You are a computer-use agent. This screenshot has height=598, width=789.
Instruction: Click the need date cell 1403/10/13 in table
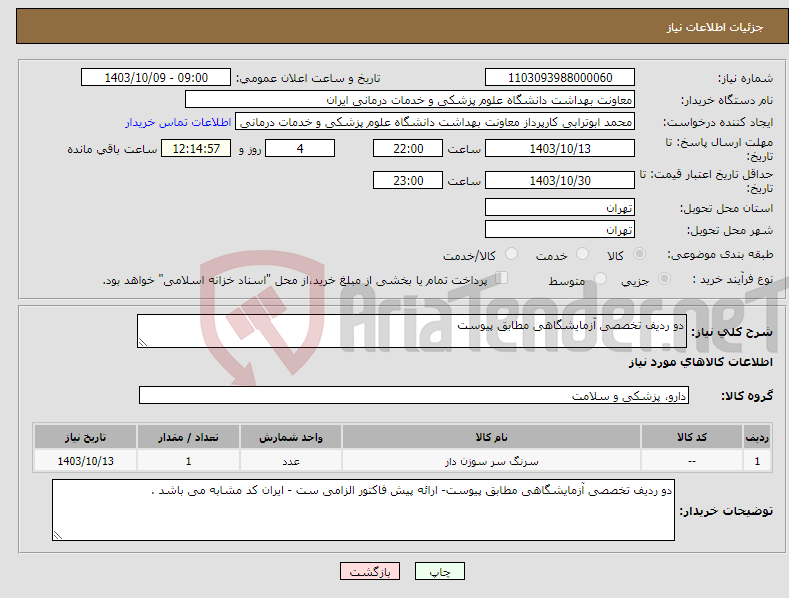click(x=86, y=461)
